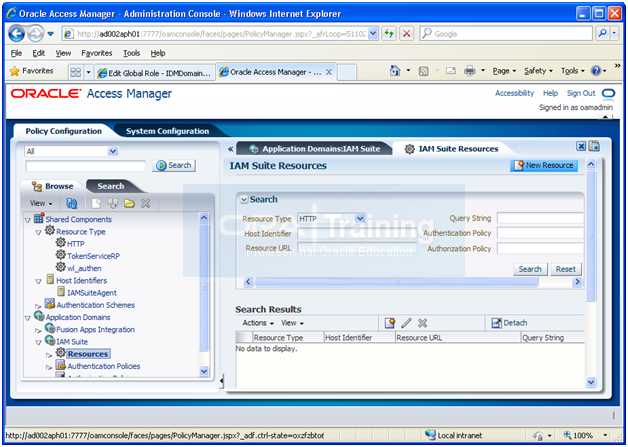Image resolution: width=628 pixels, height=447 pixels.
Task: Collapse the left navigation pane with double chevron
Action: [x=230, y=149]
